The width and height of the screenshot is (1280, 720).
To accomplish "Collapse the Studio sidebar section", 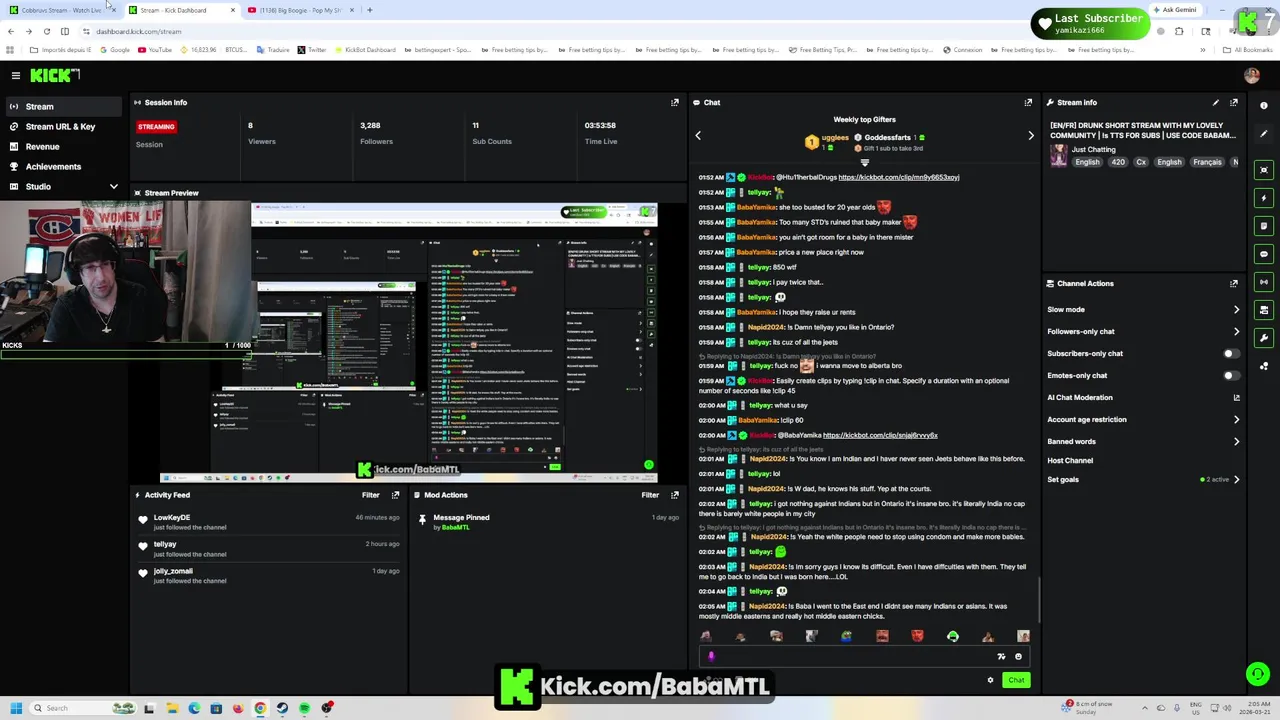I will [113, 187].
